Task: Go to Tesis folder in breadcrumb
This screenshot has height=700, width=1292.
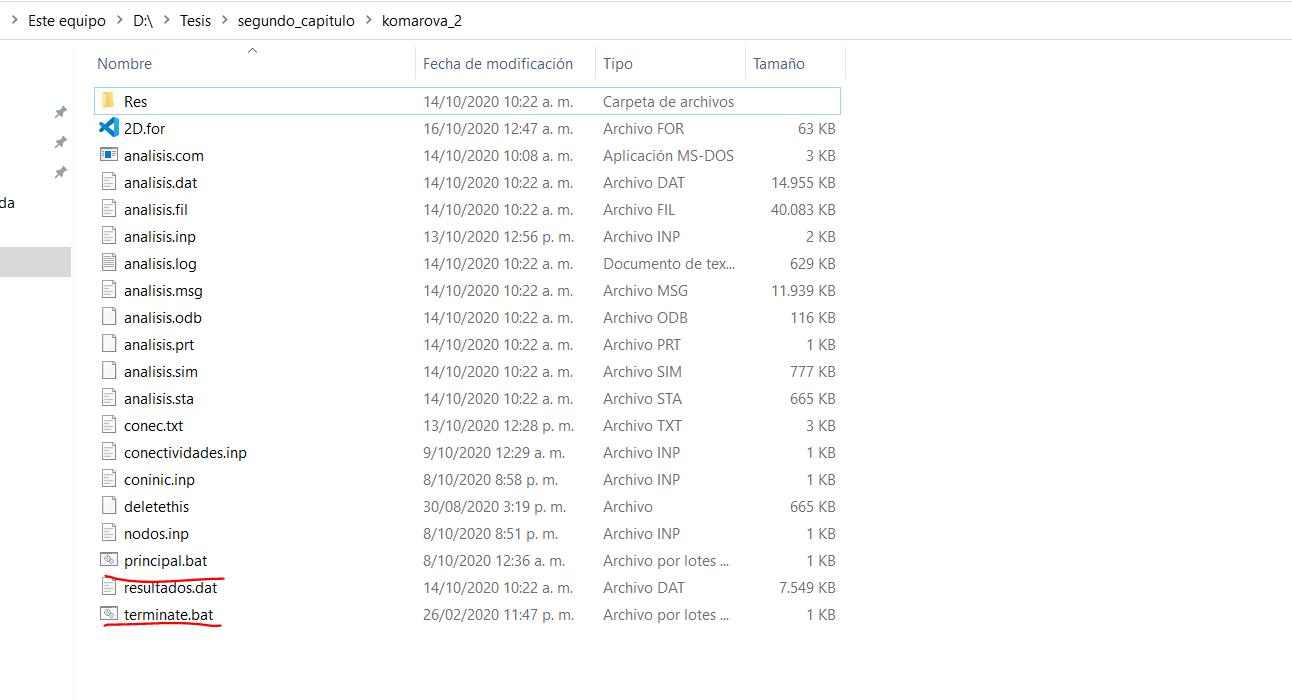Action: coord(195,21)
